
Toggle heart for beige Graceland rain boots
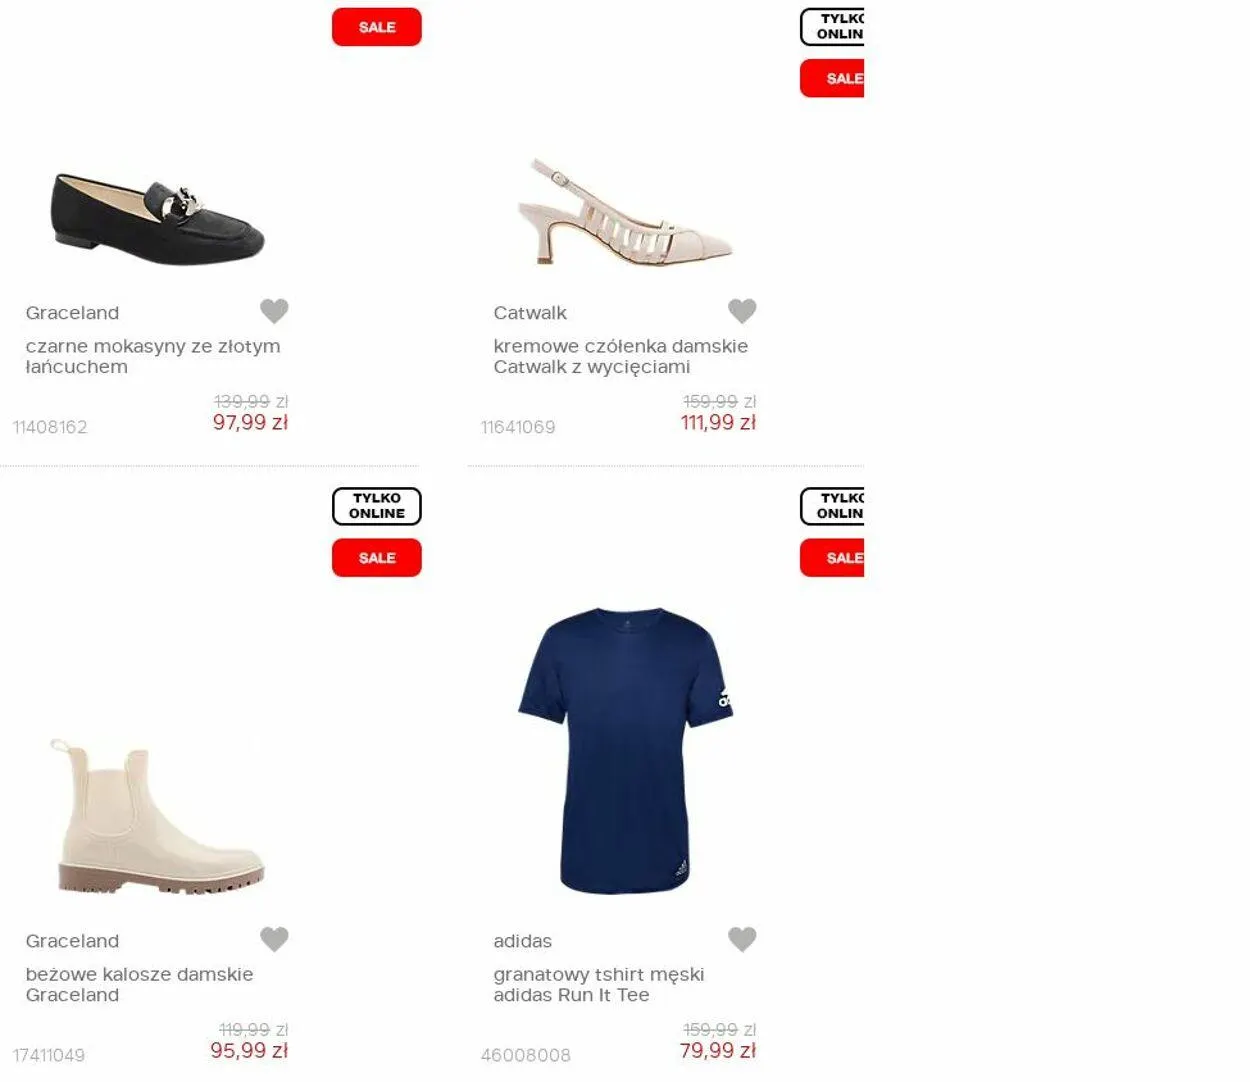click(274, 939)
